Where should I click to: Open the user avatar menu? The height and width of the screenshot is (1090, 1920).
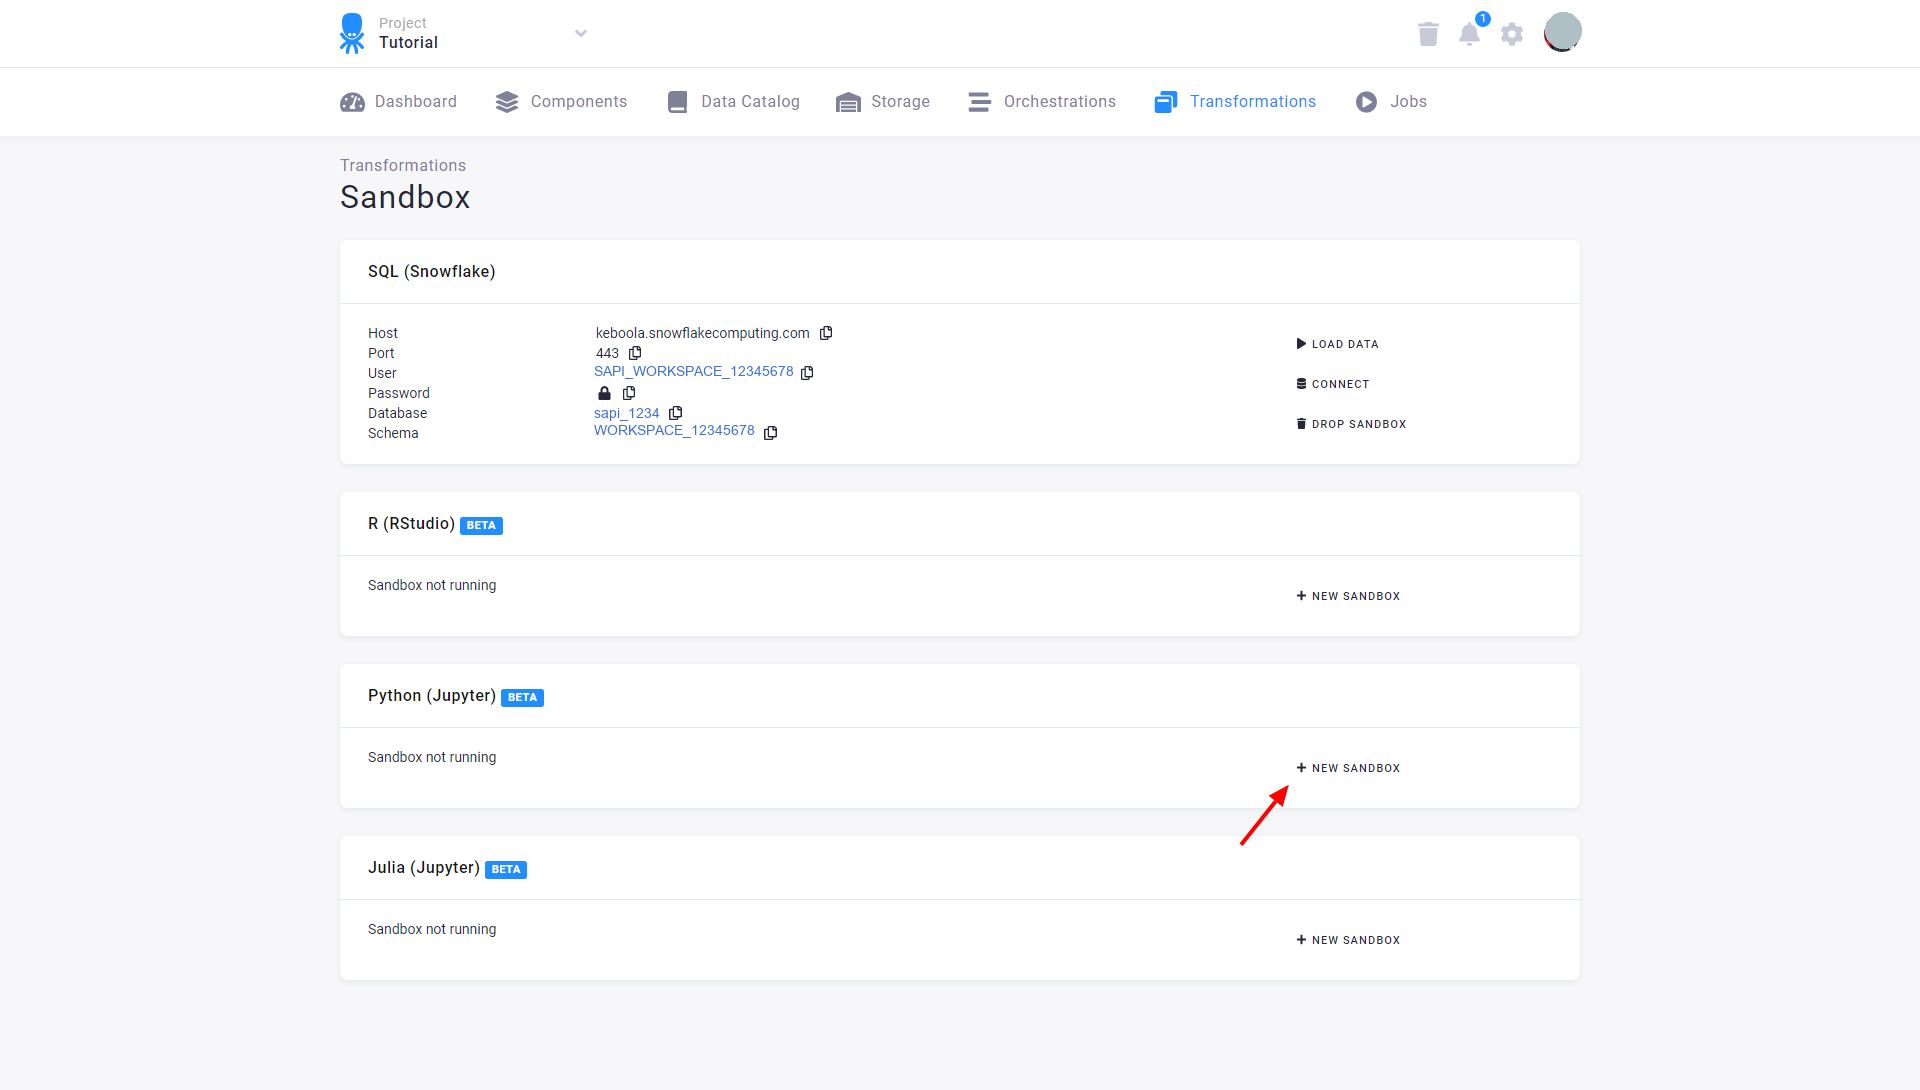pyautogui.click(x=1562, y=32)
